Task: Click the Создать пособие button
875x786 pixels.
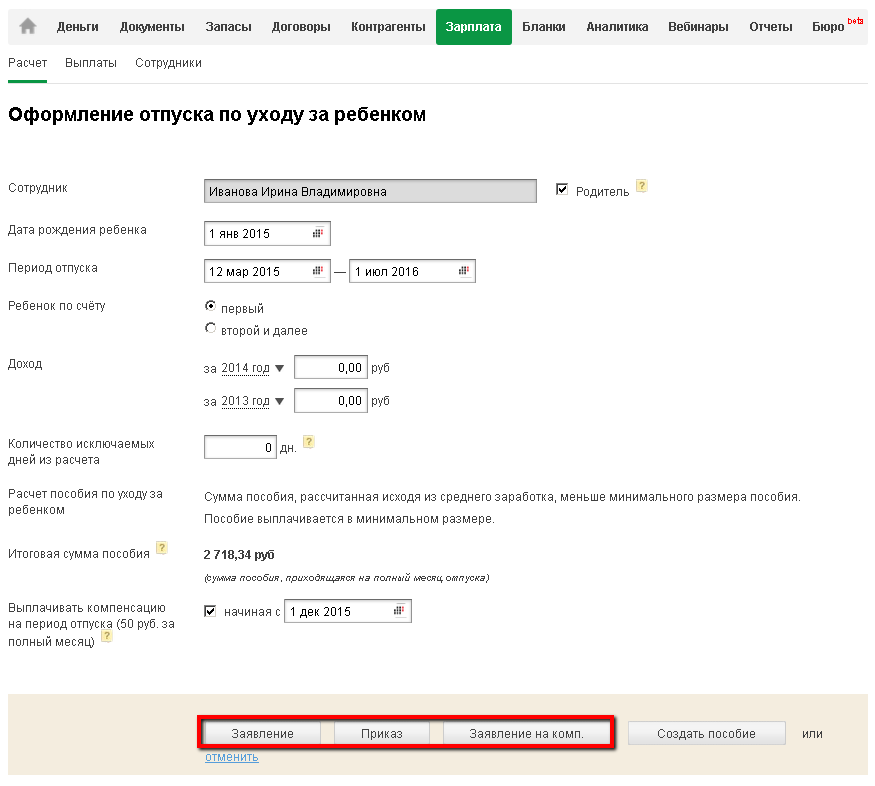Action: (x=706, y=734)
